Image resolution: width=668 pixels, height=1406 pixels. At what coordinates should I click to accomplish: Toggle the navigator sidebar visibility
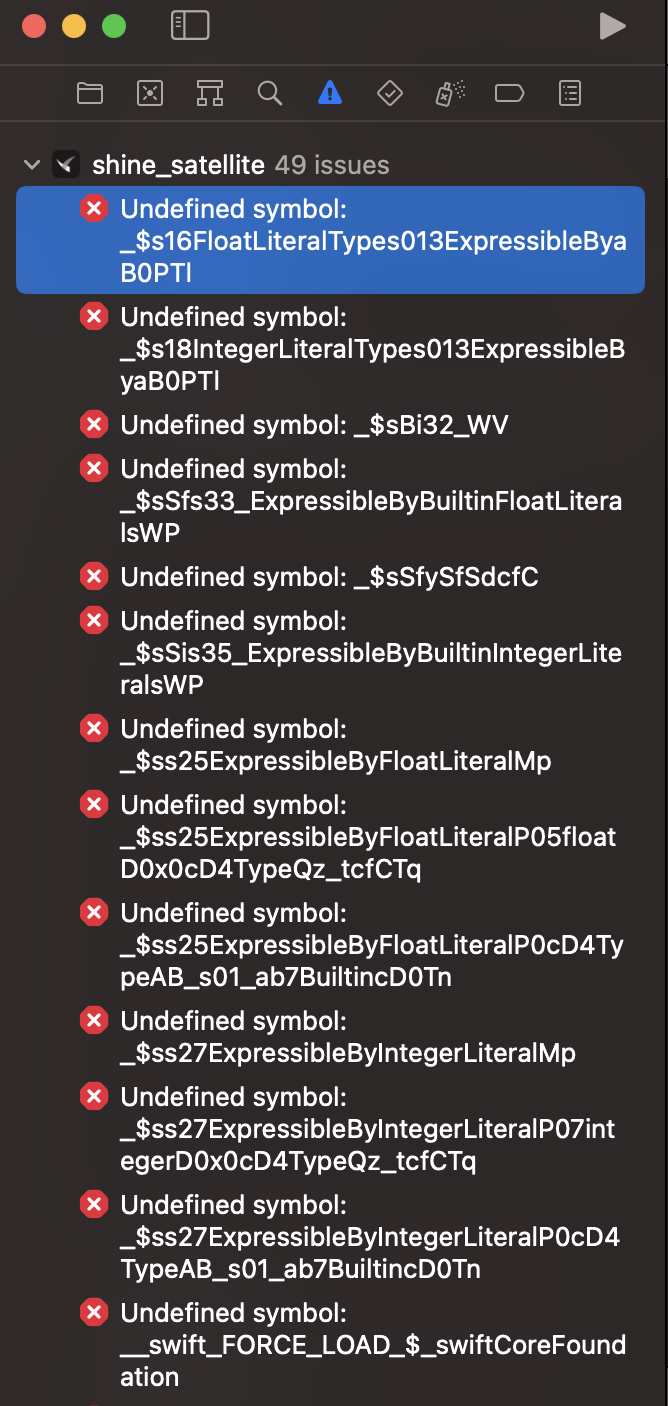tap(190, 26)
